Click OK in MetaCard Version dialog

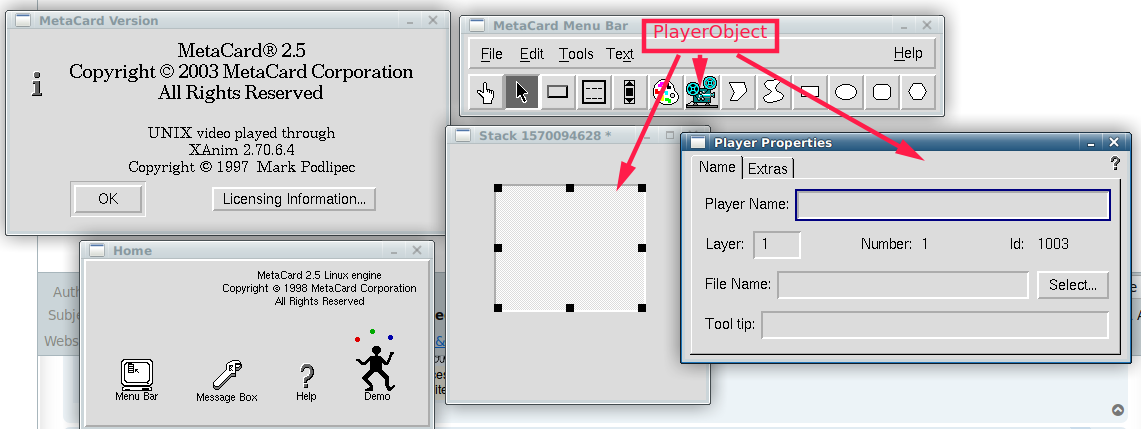click(108, 199)
